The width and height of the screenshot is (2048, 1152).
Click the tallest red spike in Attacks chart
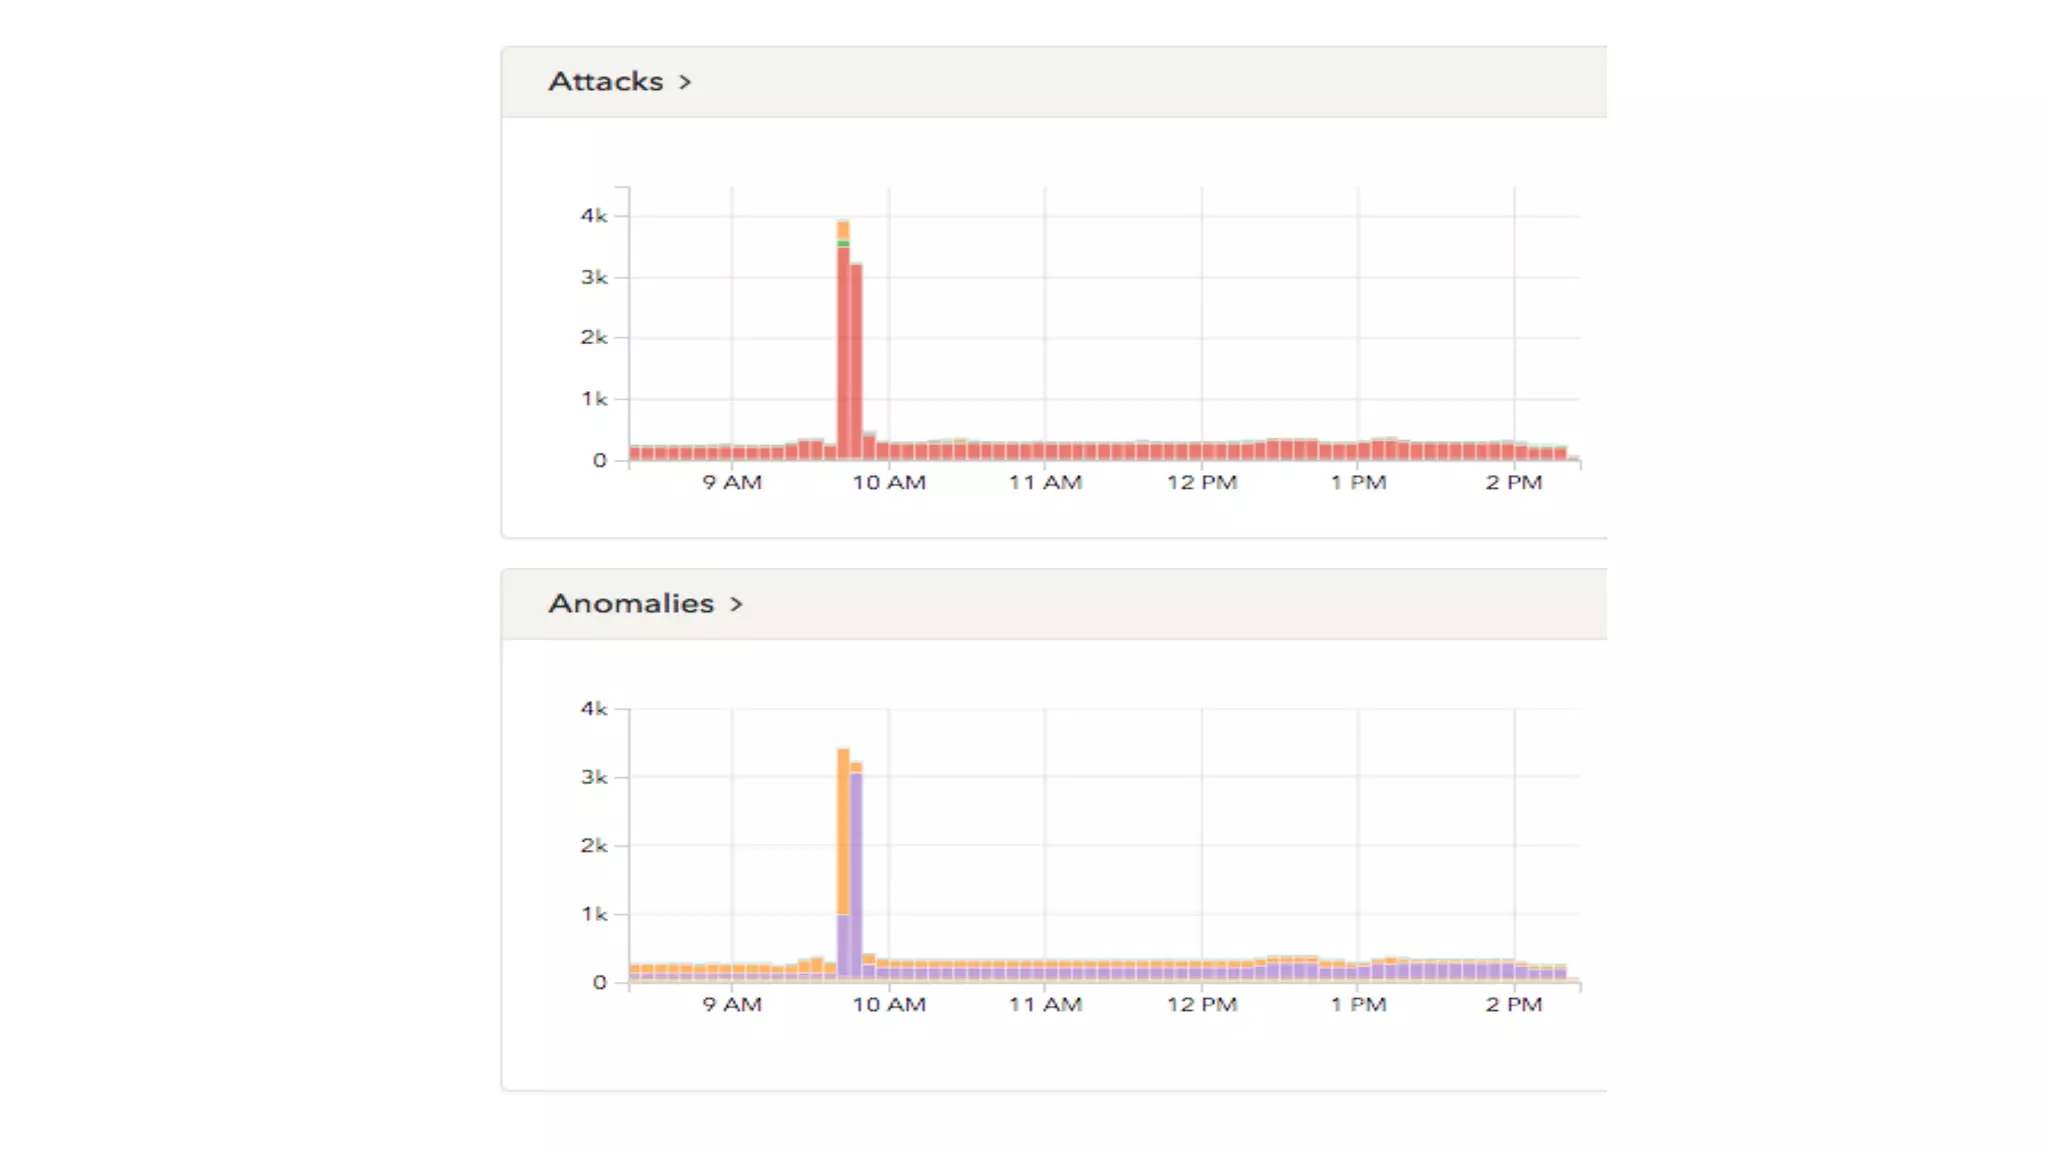[843, 350]
